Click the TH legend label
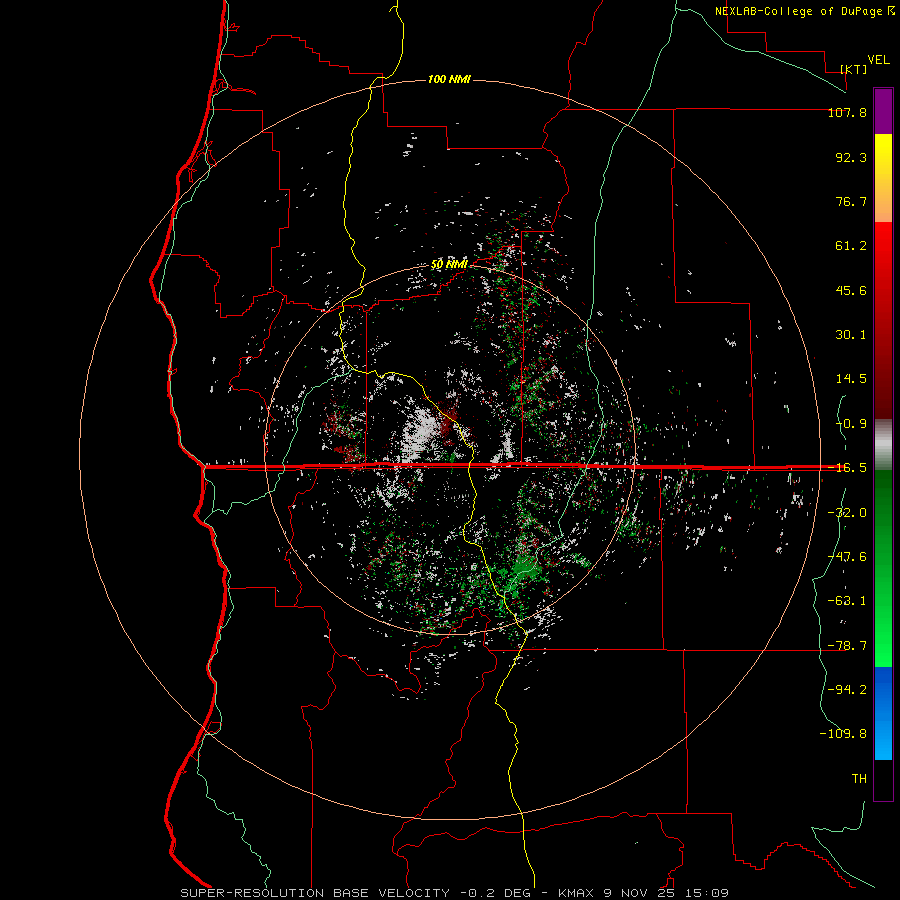The width and height of the screenshot is (900, 900). [859, 778]
